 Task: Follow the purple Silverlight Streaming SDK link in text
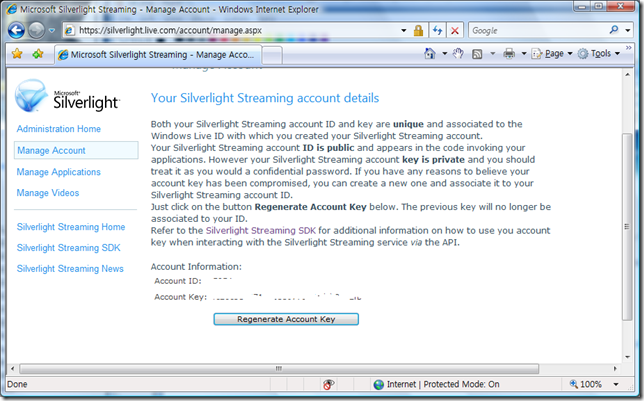pyautogui.click(x=261, y=230)
